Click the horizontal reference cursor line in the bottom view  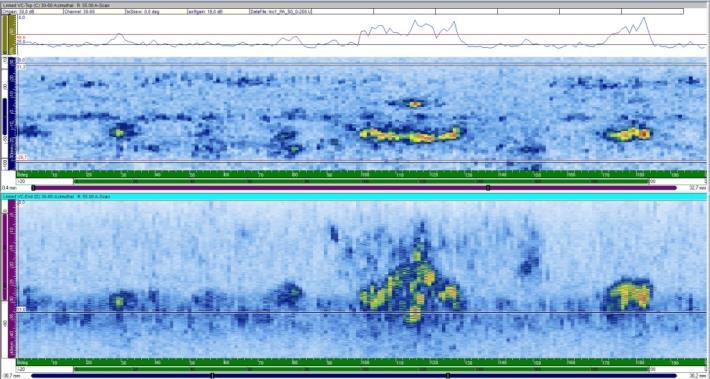361,312
